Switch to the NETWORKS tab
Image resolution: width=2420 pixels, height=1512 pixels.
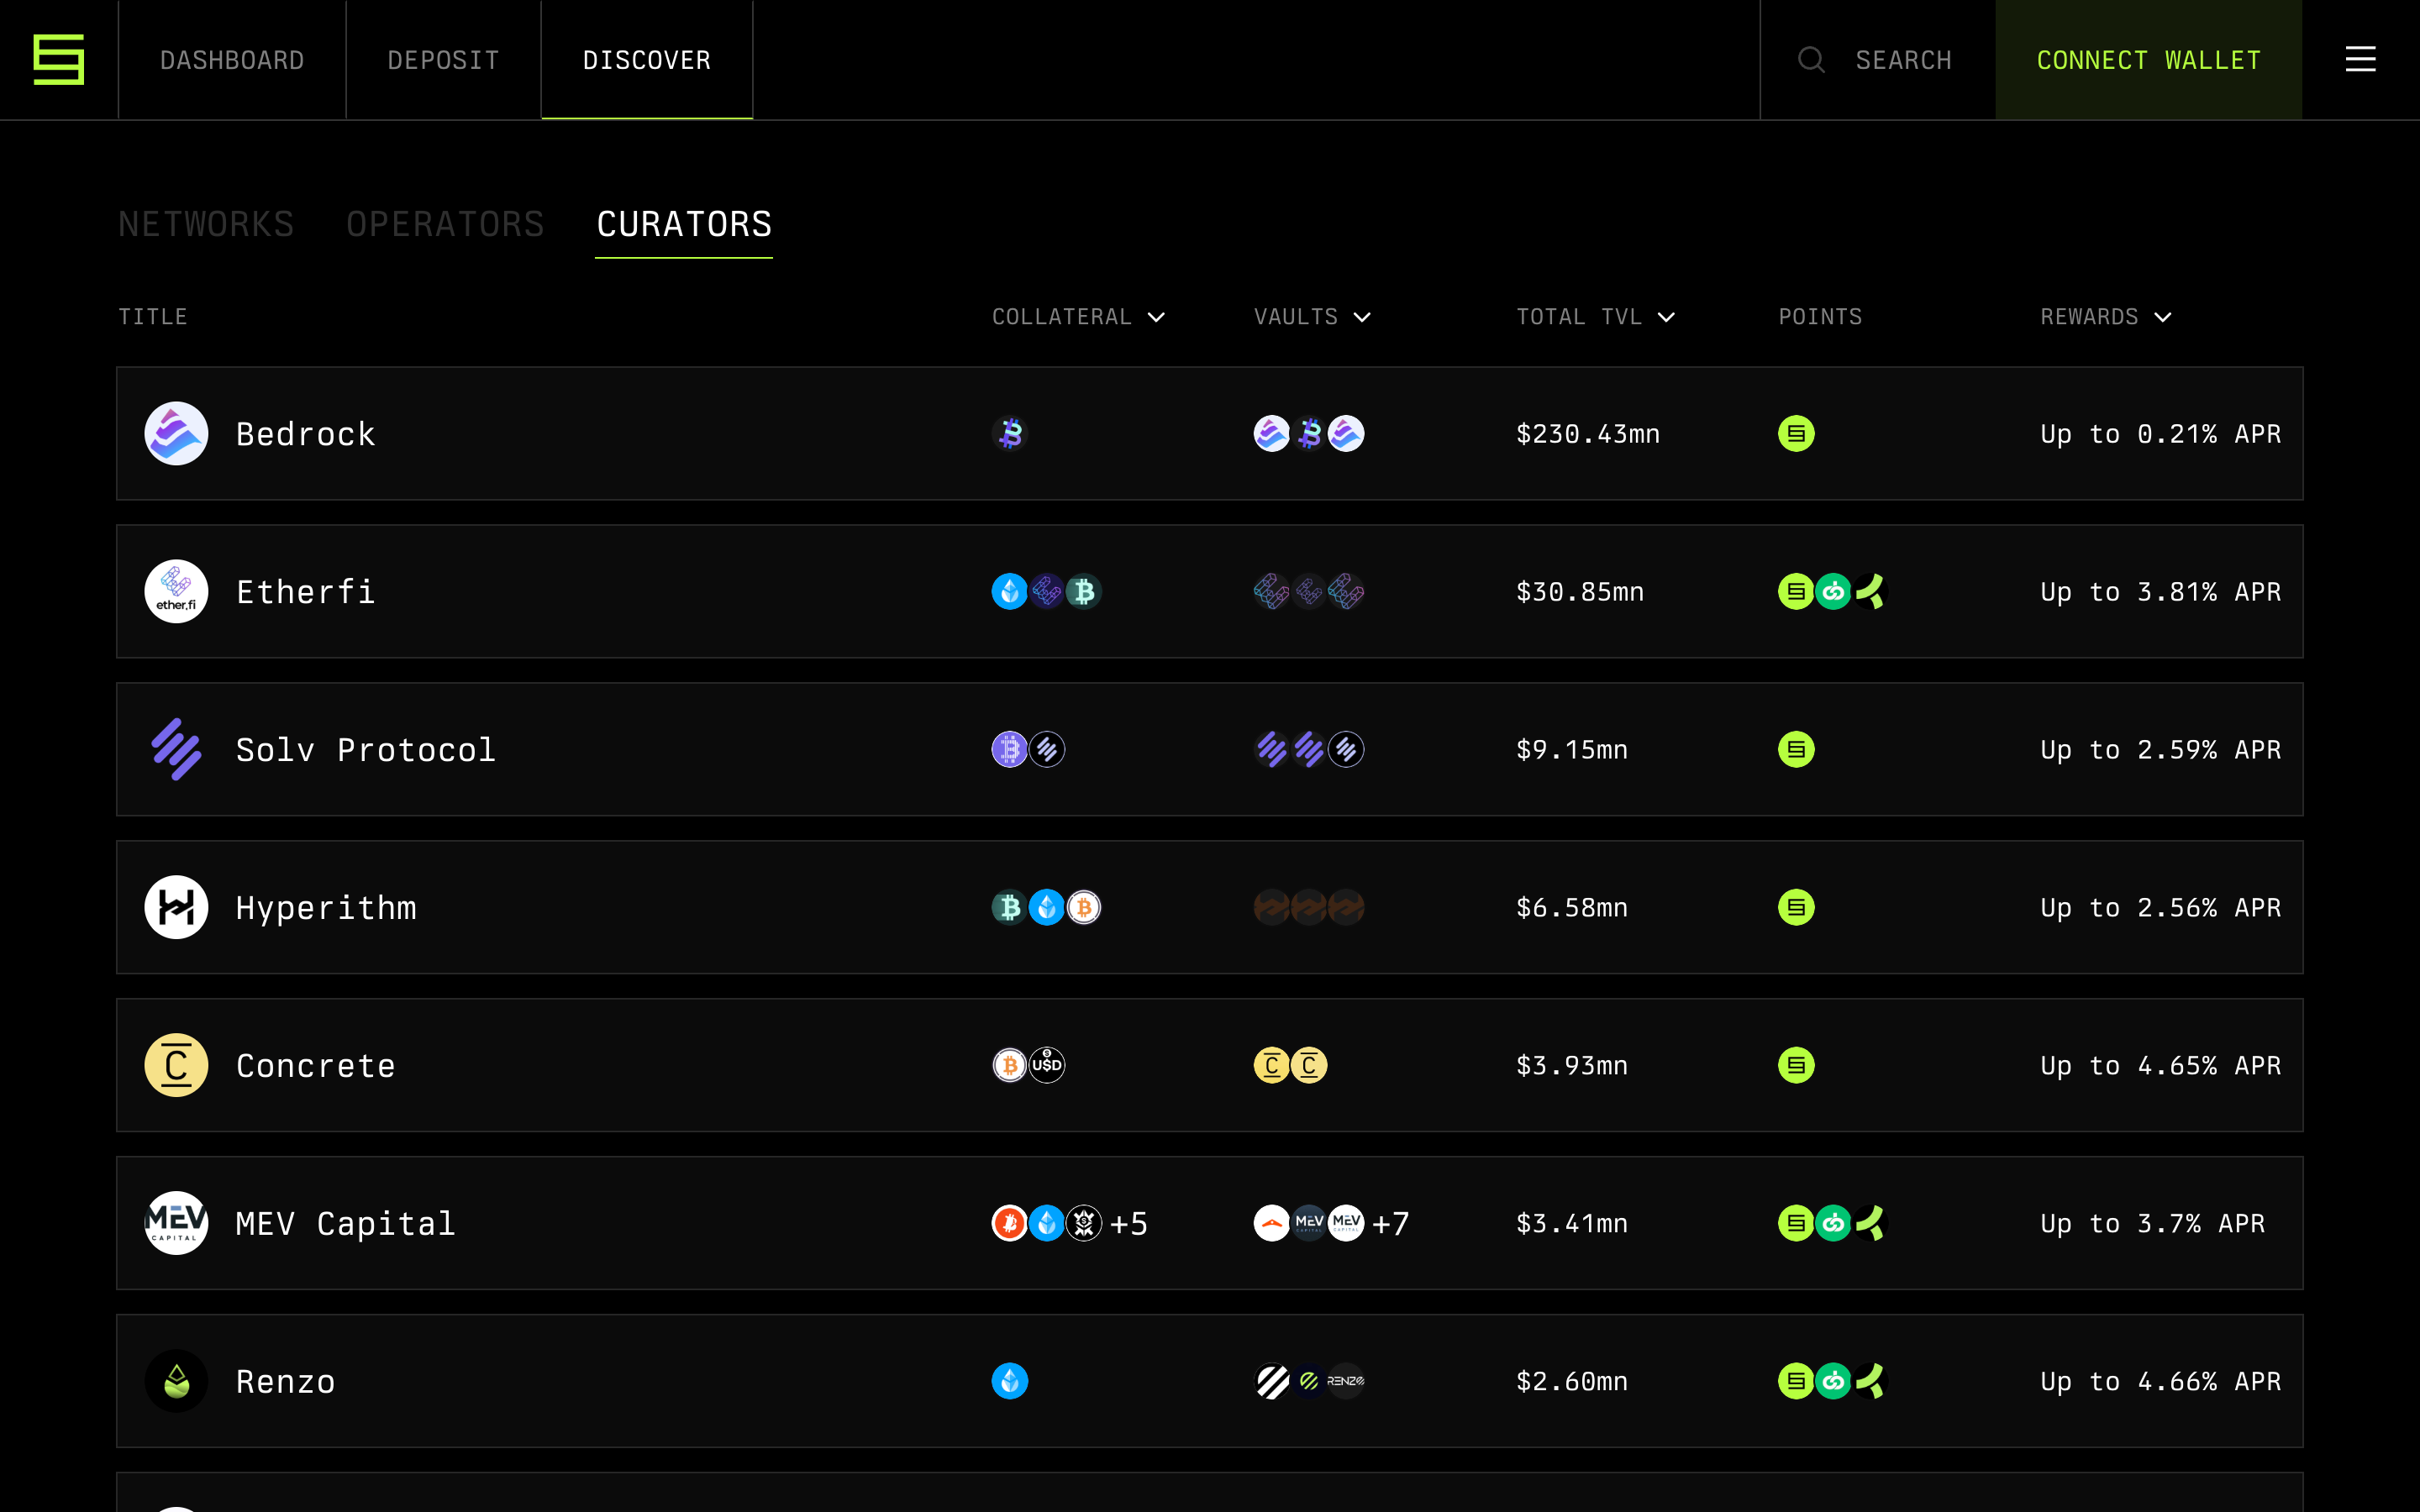click(x=206, y=224)
